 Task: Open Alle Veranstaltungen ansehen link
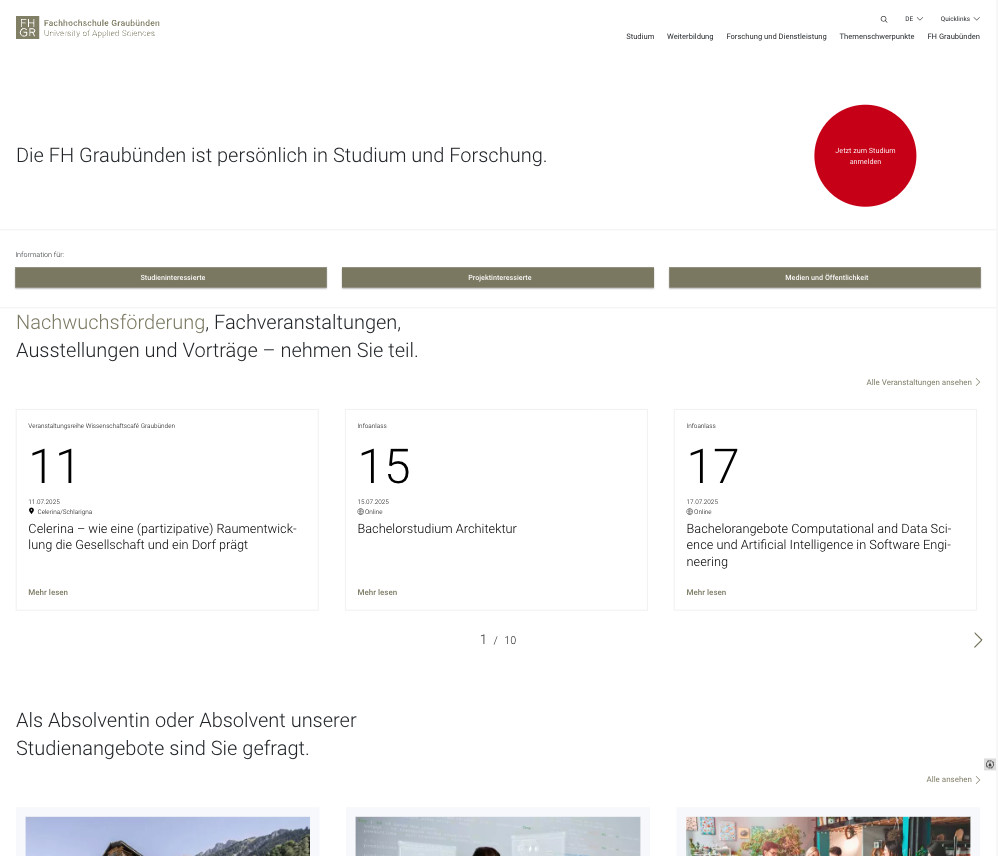pyautogui.click(x=923, y=382)
